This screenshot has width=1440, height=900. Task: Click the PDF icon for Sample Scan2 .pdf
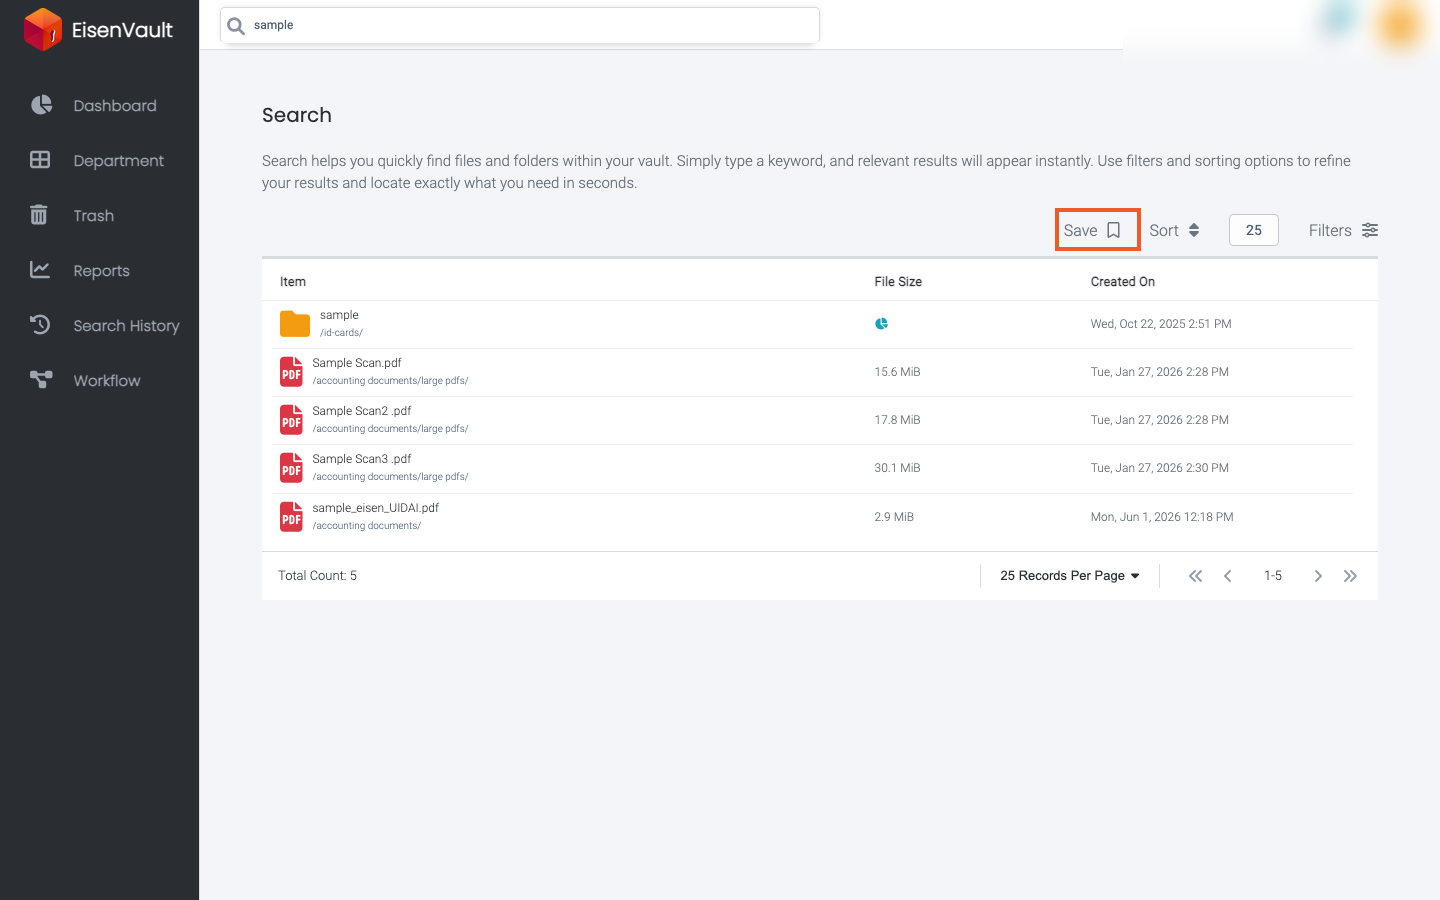tap(291, 420)
